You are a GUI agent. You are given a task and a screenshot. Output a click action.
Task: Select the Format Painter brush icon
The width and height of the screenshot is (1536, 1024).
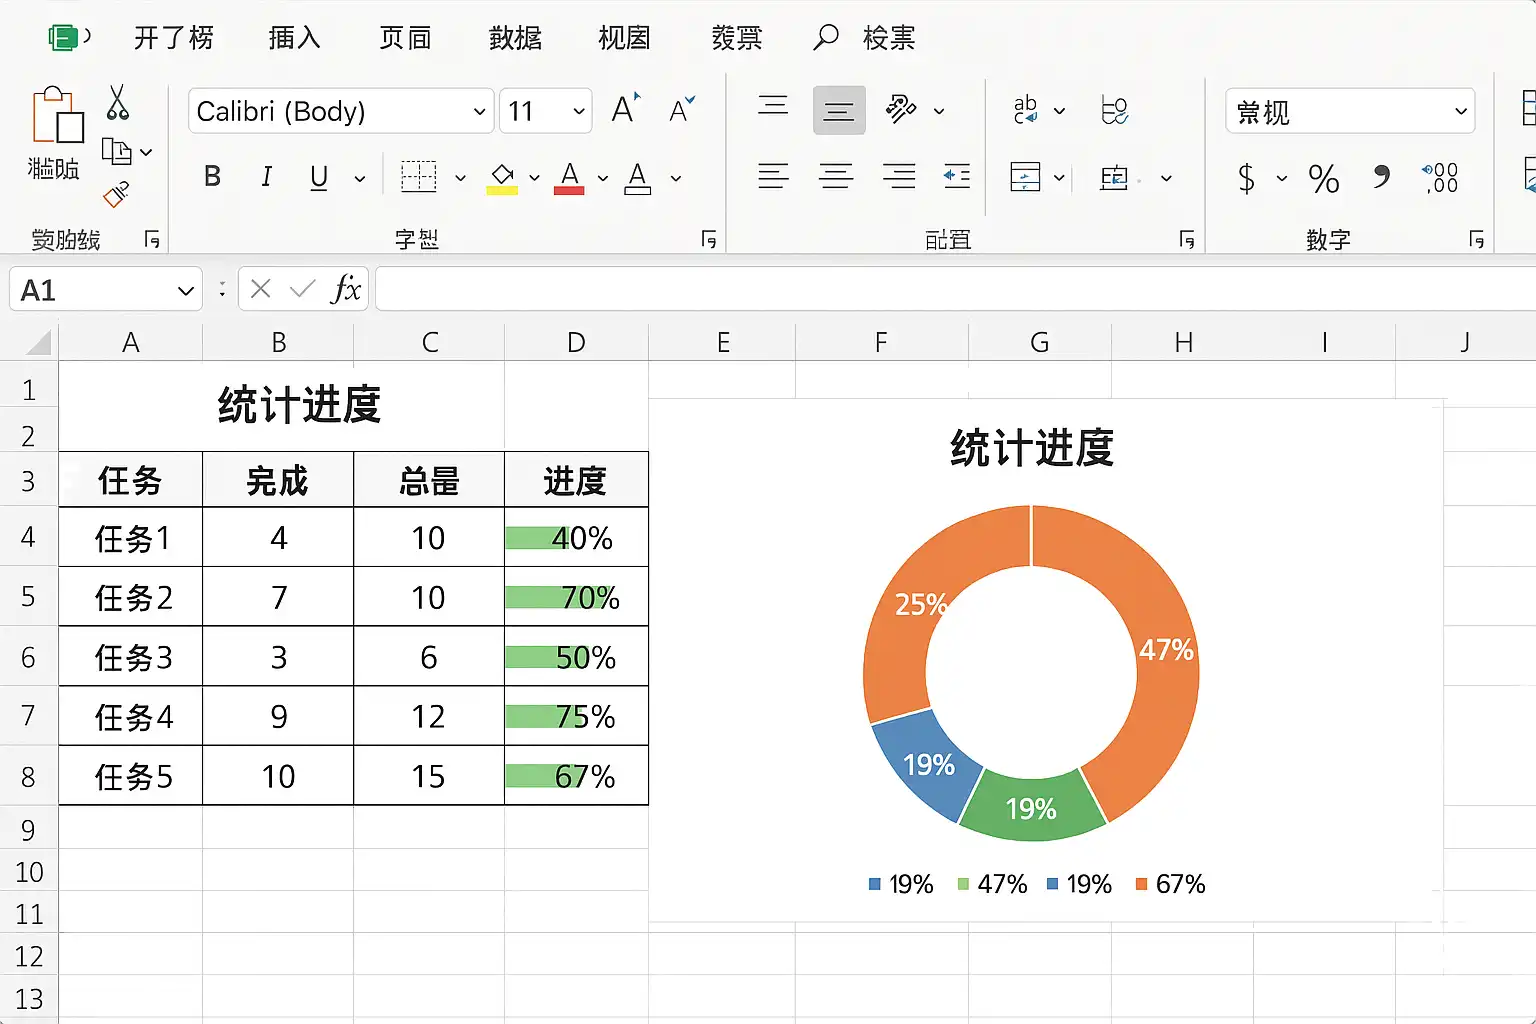point(117,193)
